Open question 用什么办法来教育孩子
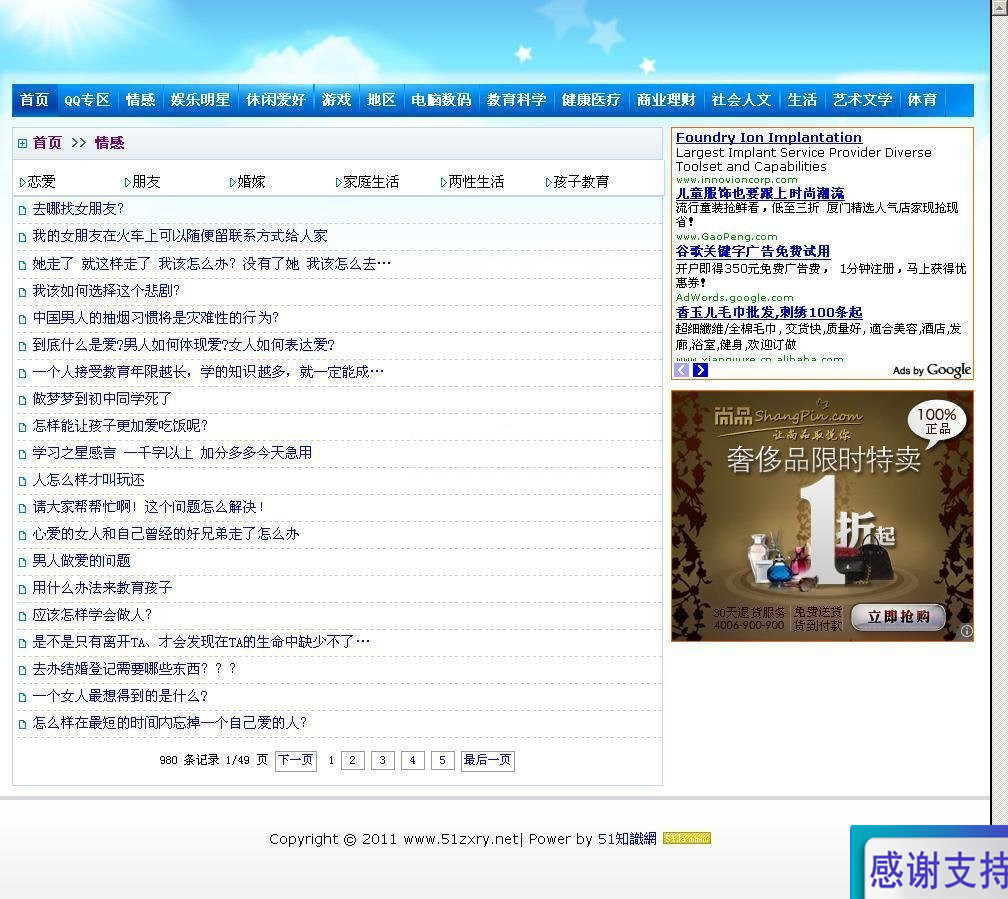 click(103, 588)
